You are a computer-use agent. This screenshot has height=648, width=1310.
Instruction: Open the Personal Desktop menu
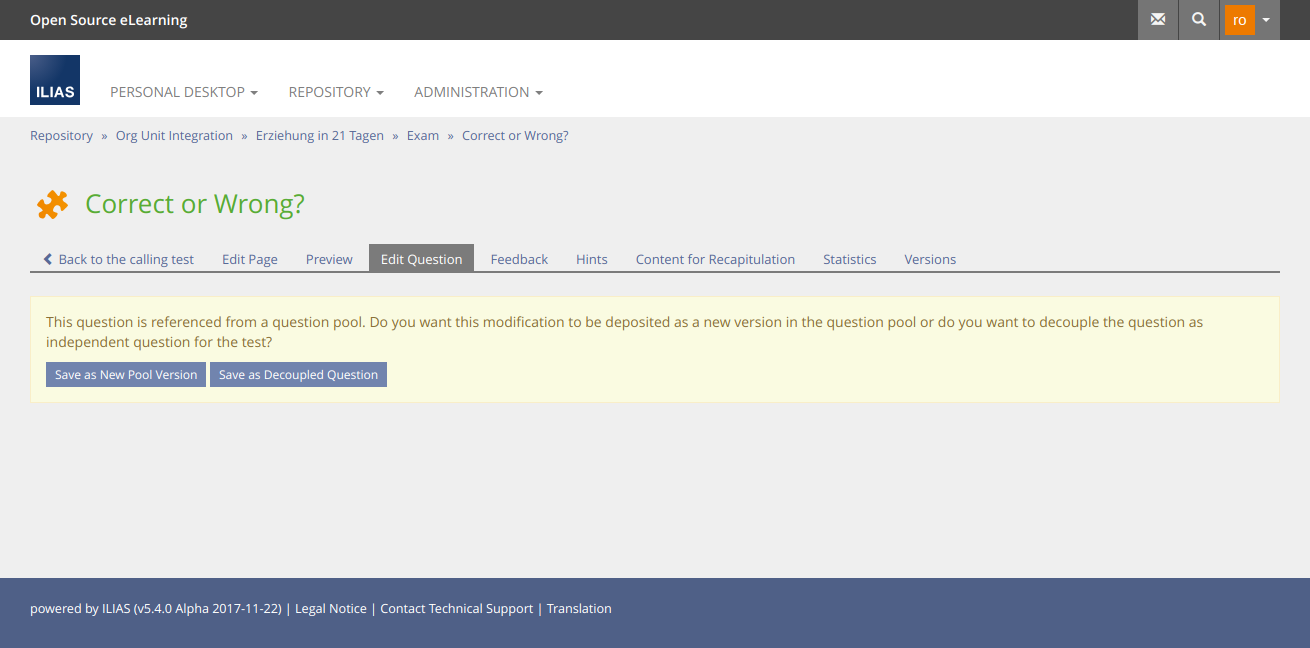(184, 92)
